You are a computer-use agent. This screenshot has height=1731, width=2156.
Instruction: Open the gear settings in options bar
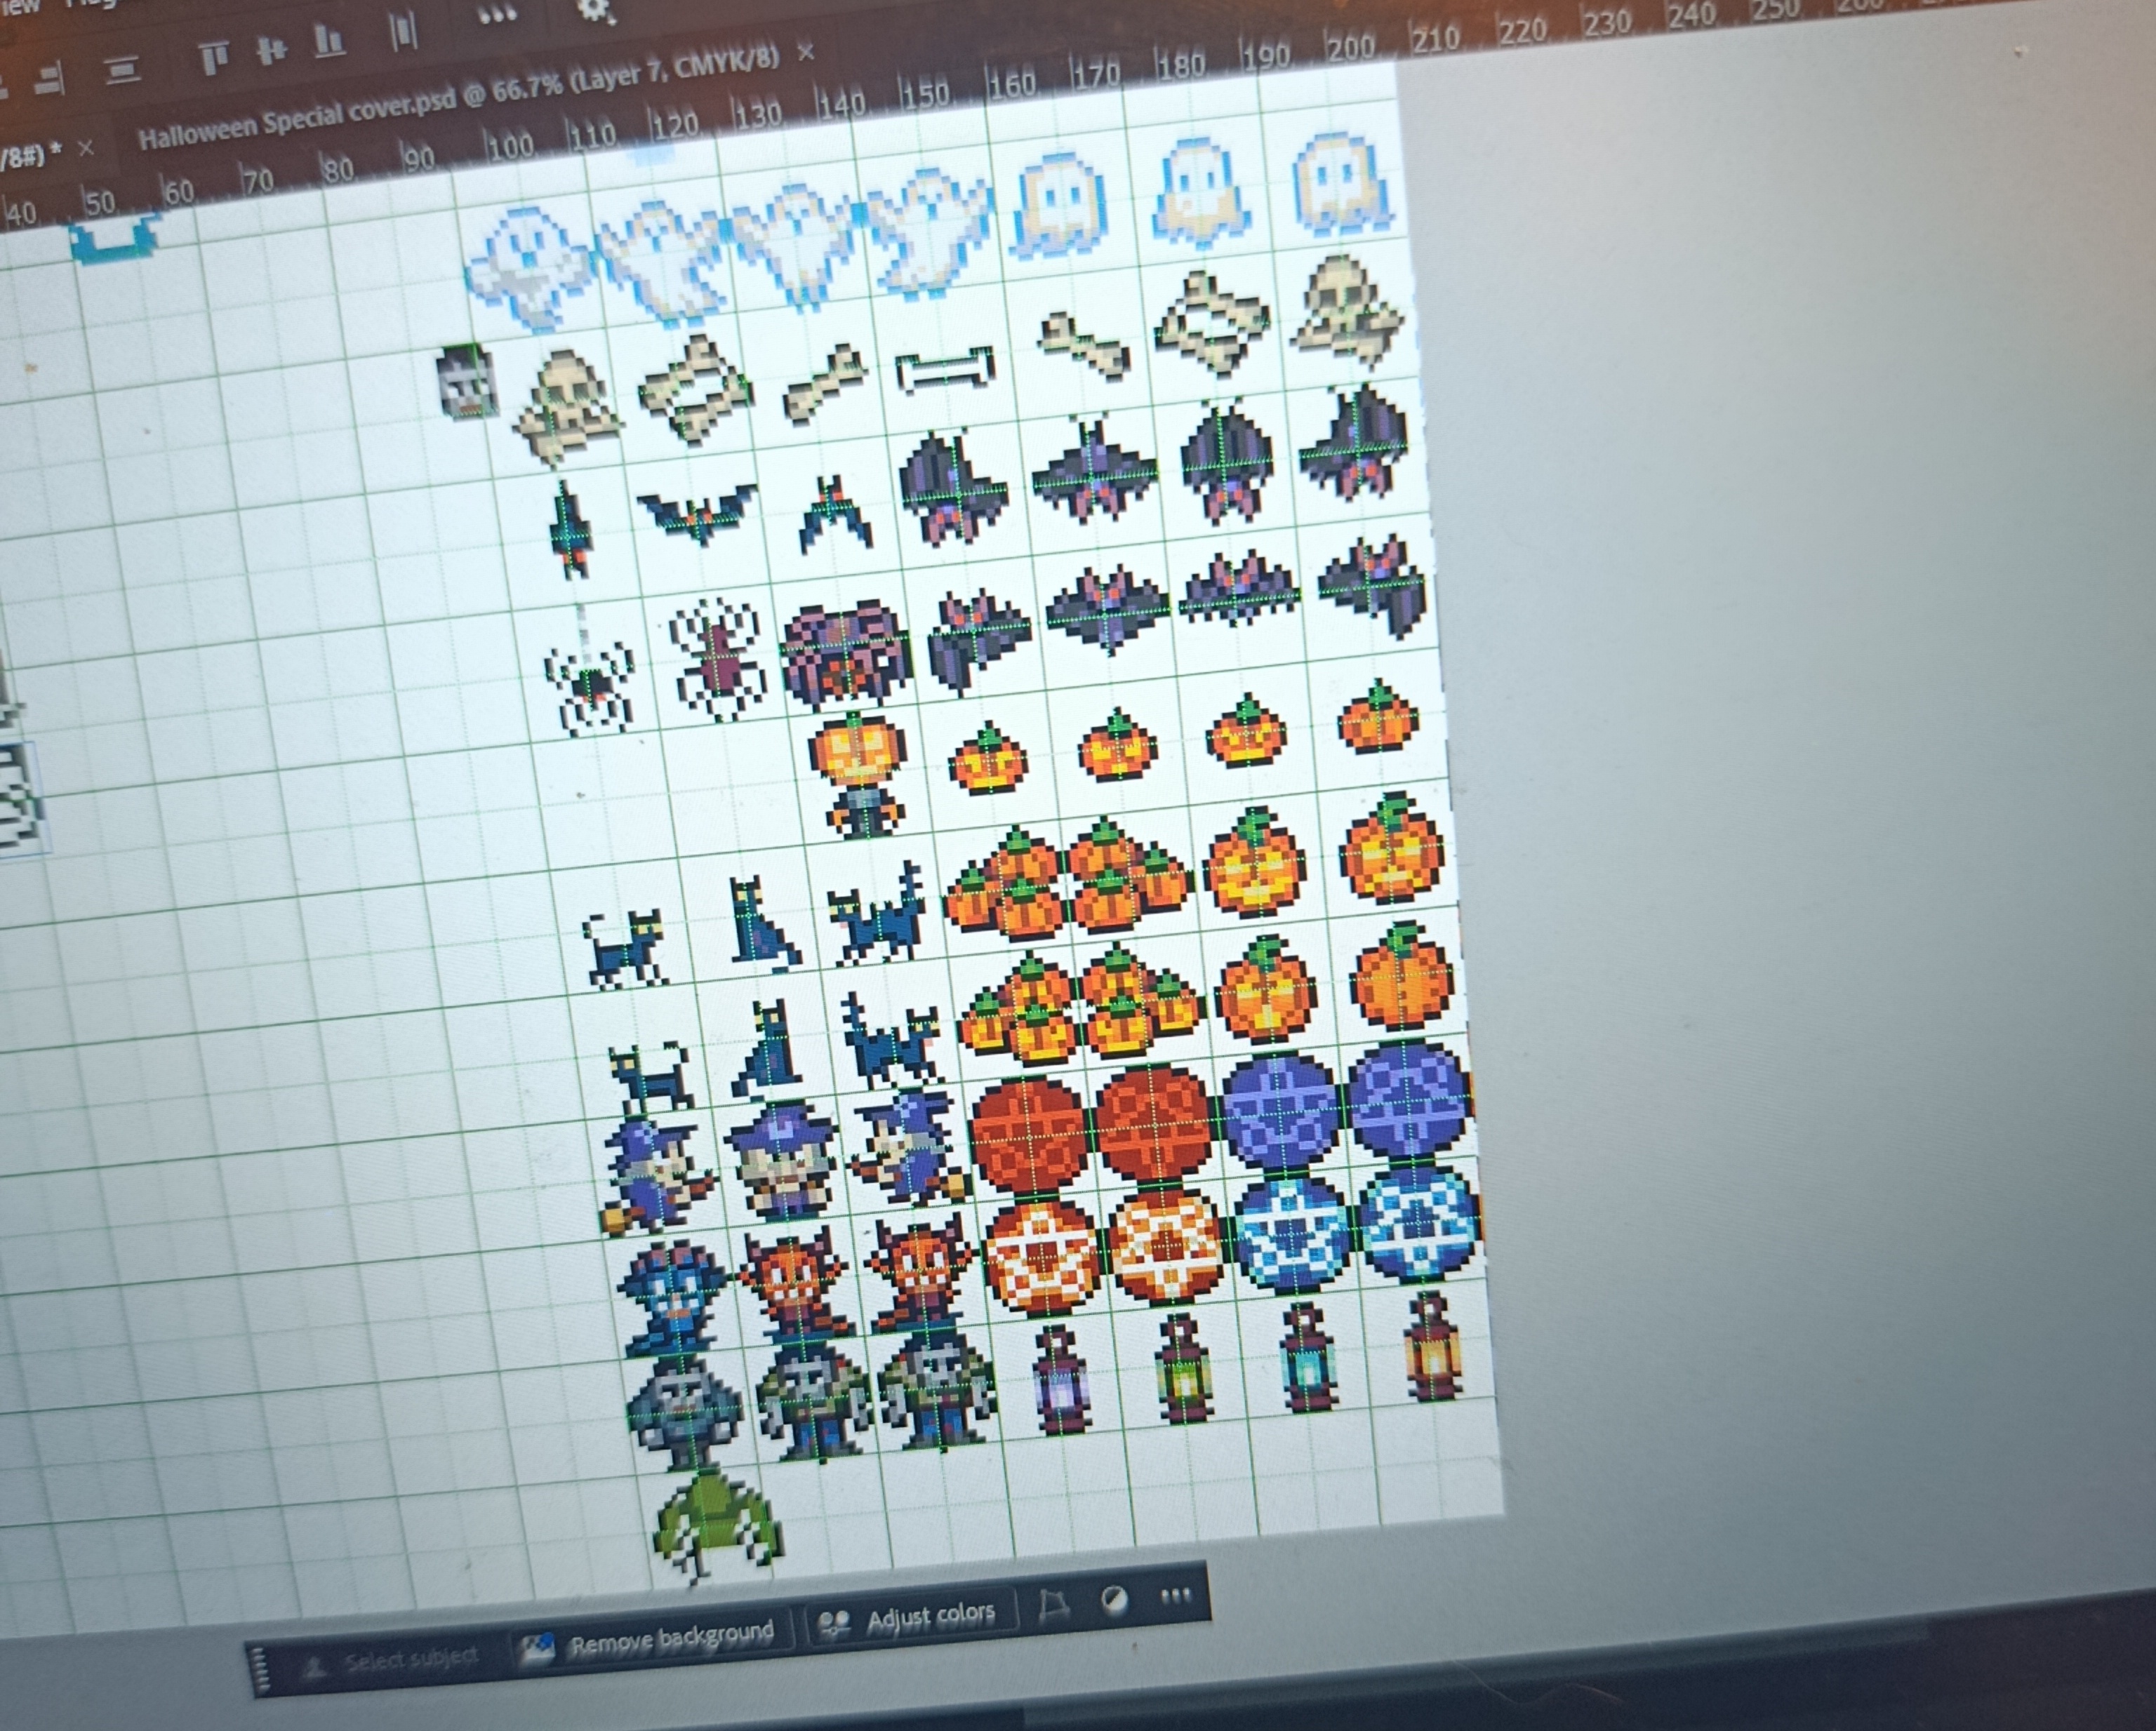point(596,10)
